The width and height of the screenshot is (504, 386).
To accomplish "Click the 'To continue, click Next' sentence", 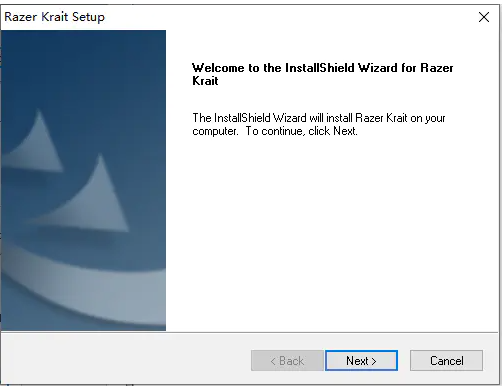I will click(301, 131).
